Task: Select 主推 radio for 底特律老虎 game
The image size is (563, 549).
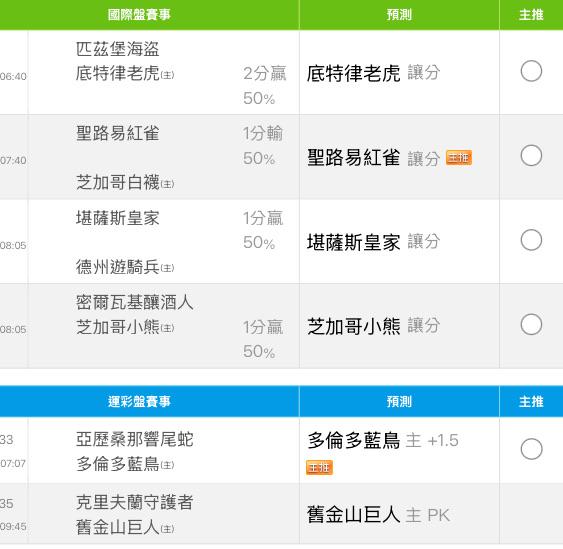Action: point(531,71)
